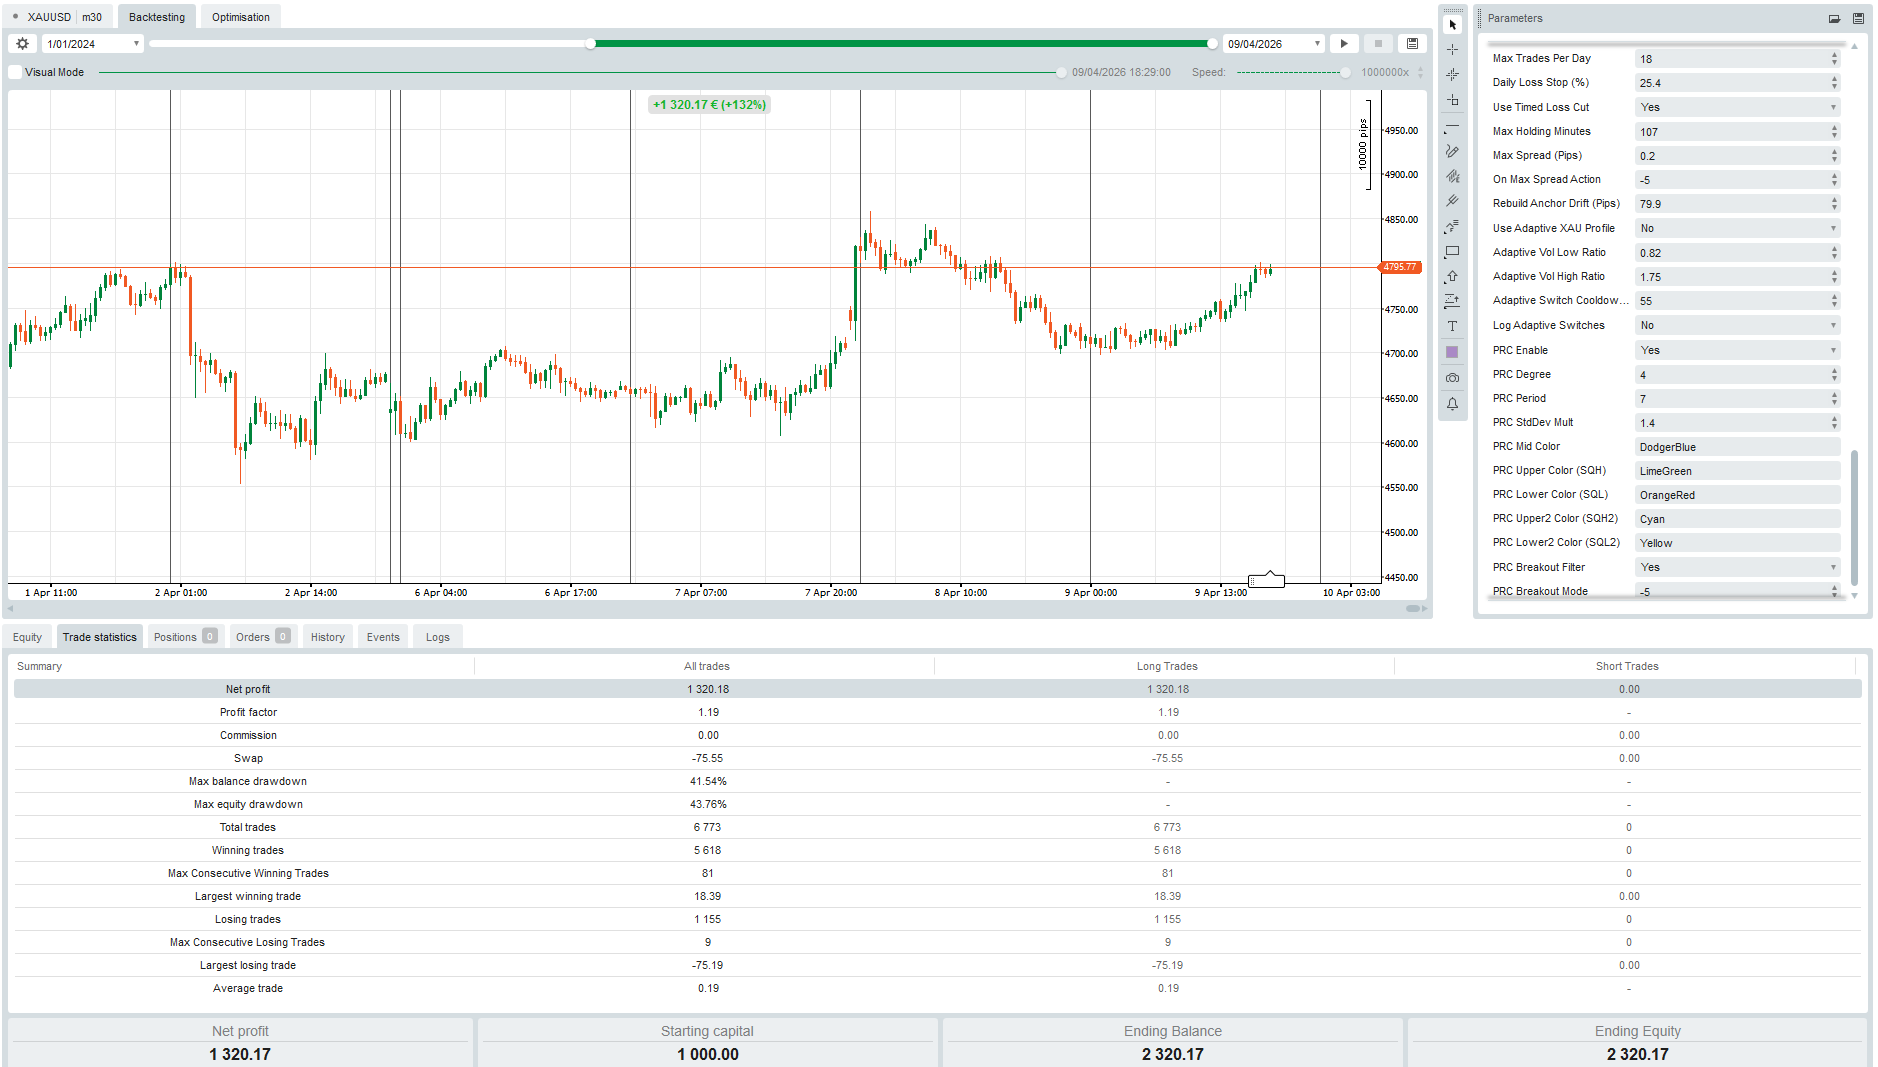Image resolution: width=1878 pixels, height=1067 pixels.
Task: Open the freehand pencil drawing tool
Action: (x=1453, y=151)
